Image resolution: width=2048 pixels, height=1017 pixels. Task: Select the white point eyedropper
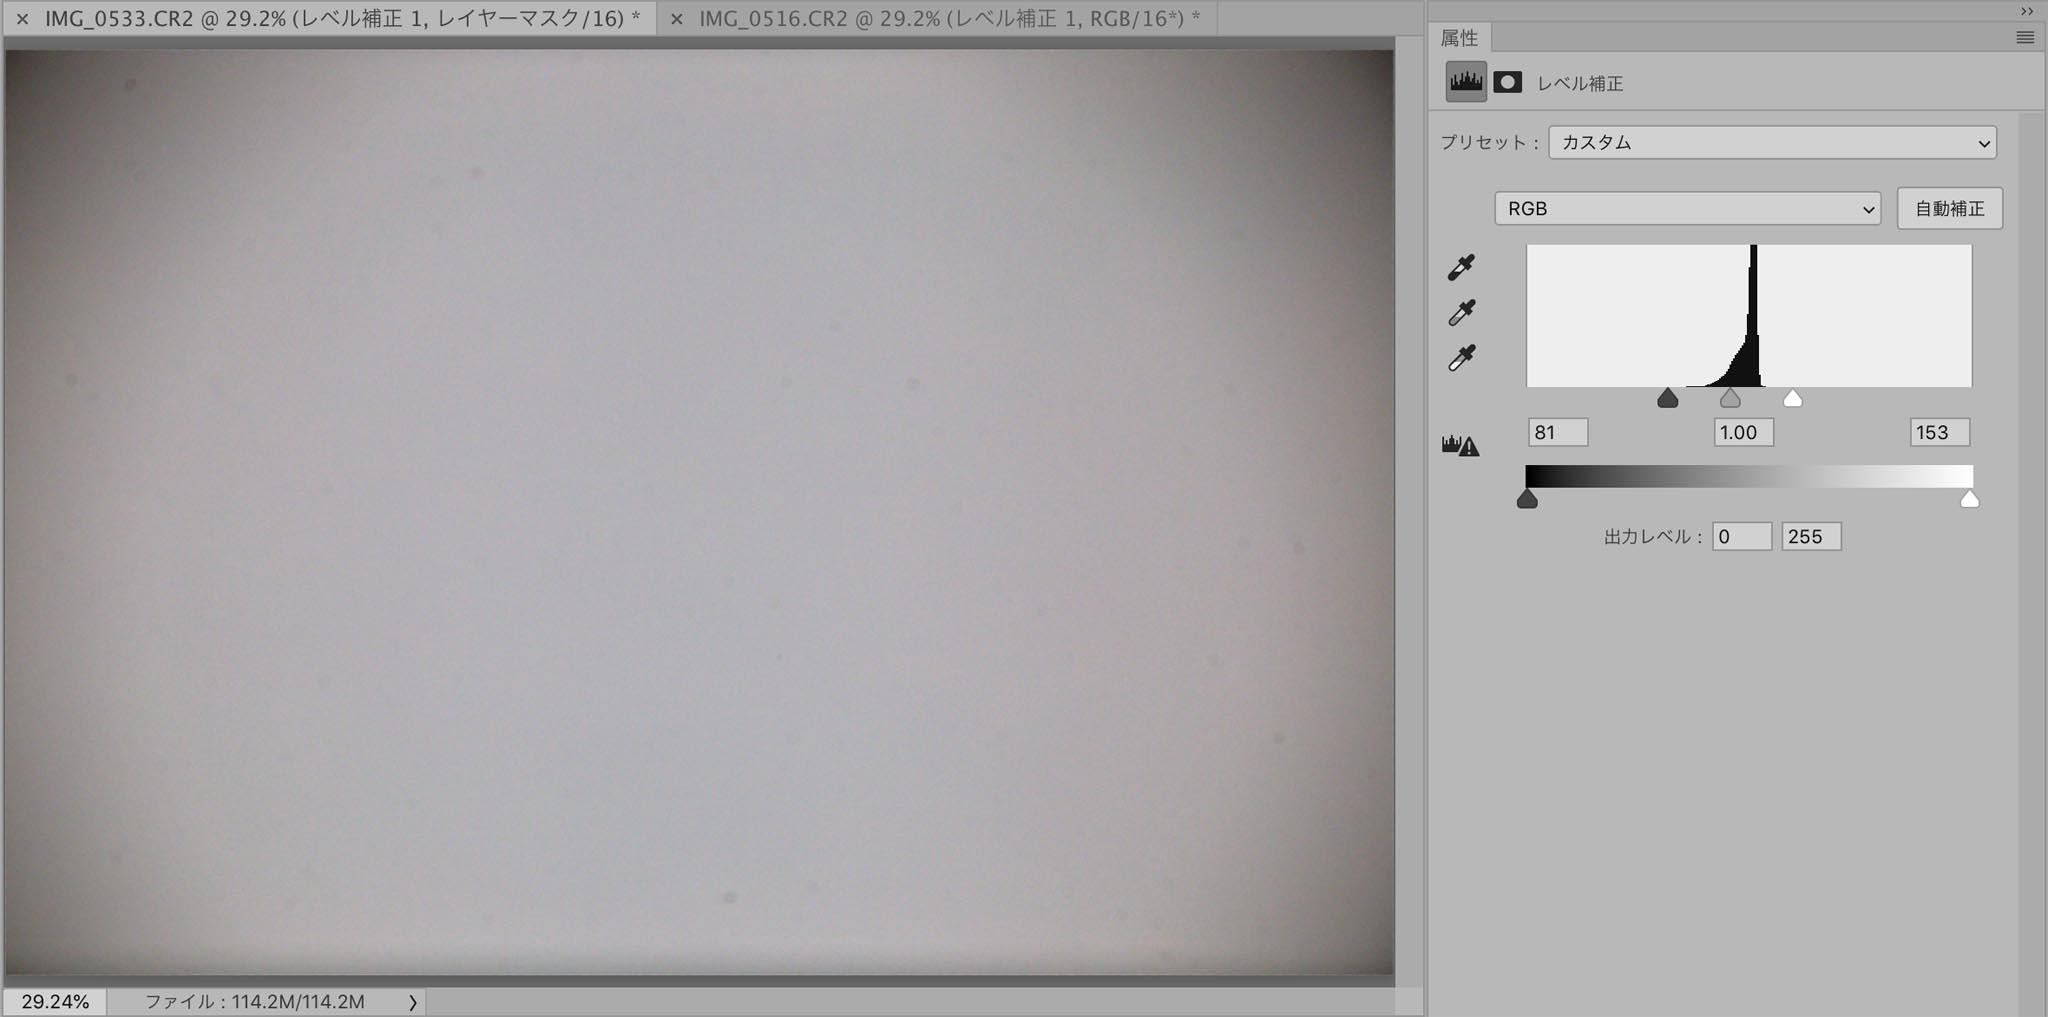point(1461,358)
